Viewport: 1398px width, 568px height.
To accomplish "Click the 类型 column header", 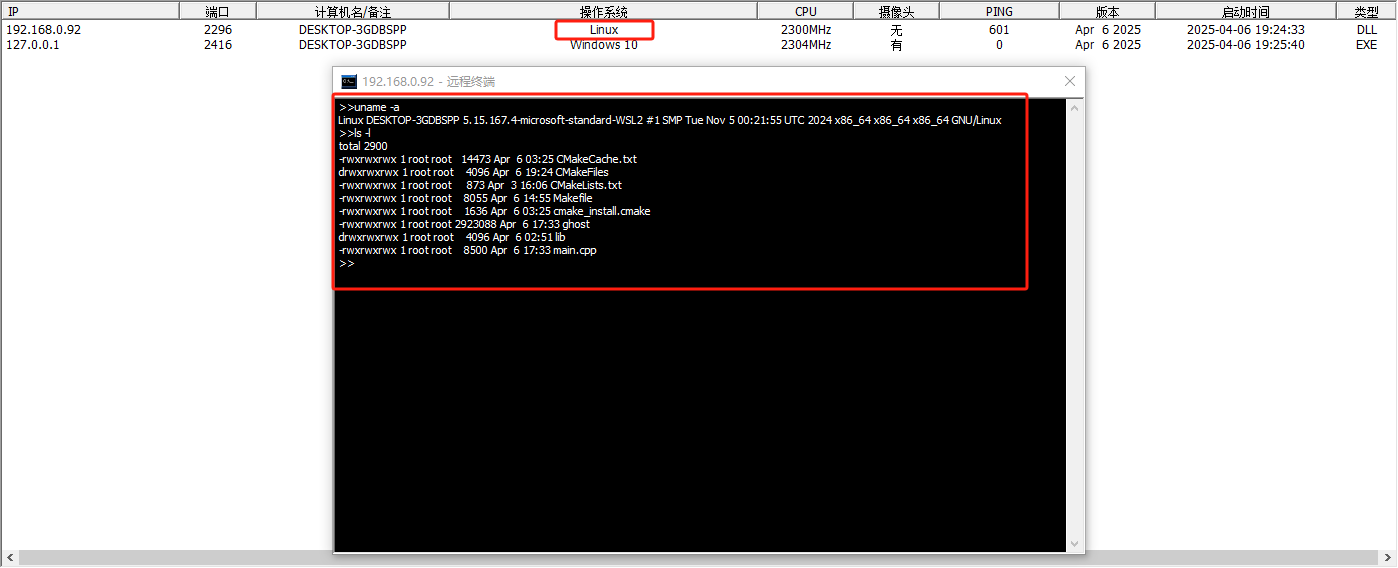I will pos(1366,11).
